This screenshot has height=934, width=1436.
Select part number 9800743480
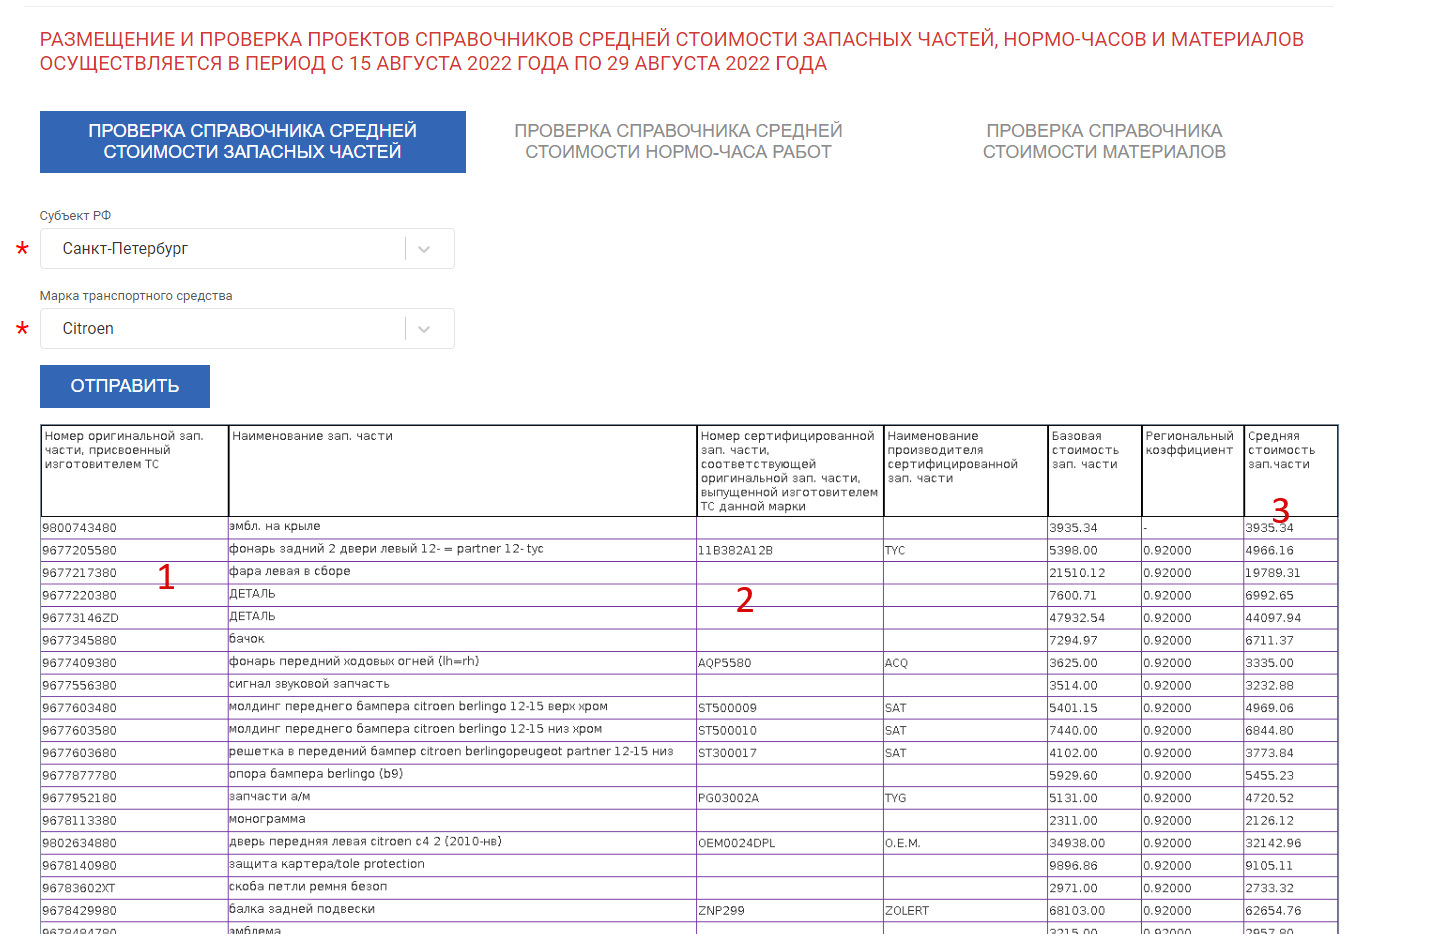pyautogui.click(x=79, y=528)
